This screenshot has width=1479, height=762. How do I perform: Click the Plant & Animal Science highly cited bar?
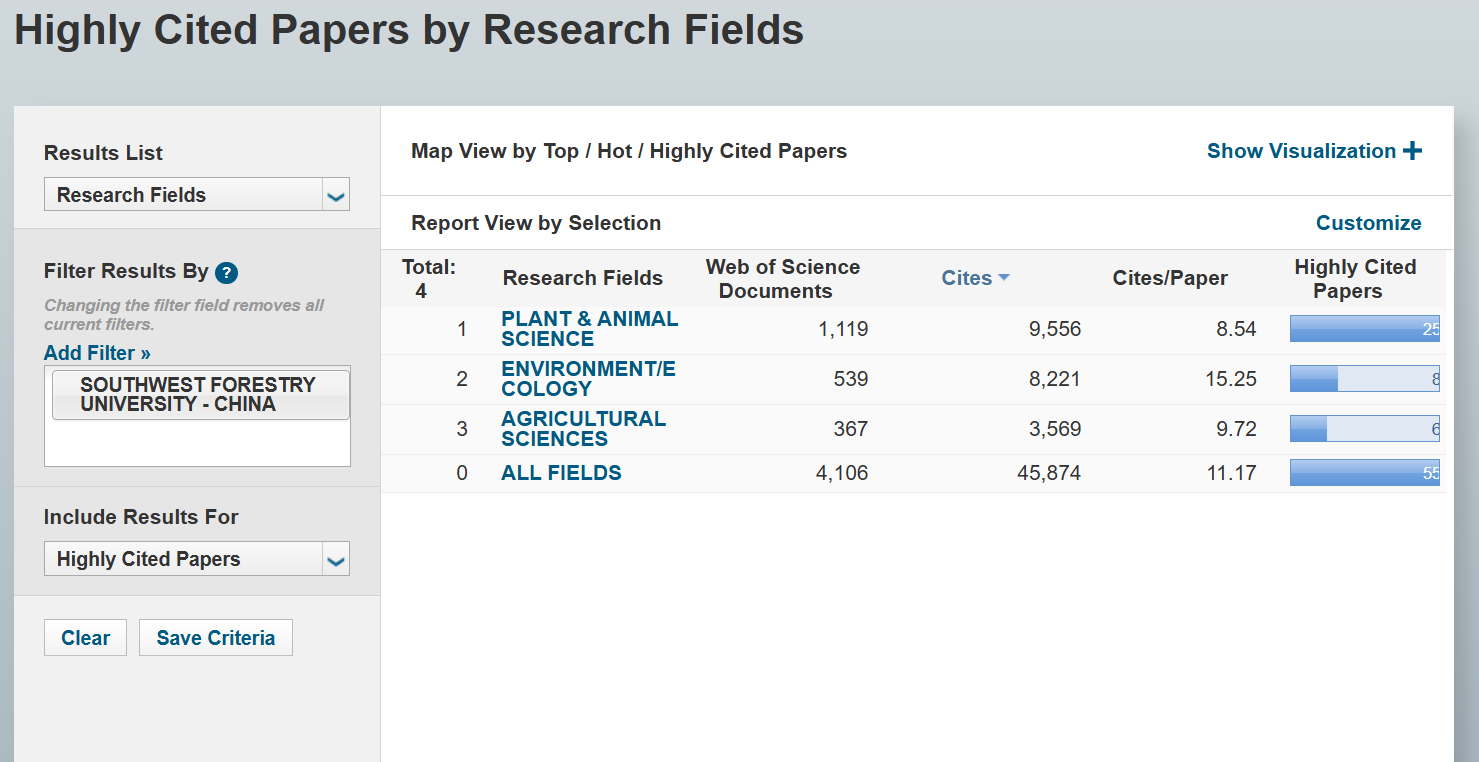click(1364, 329)
